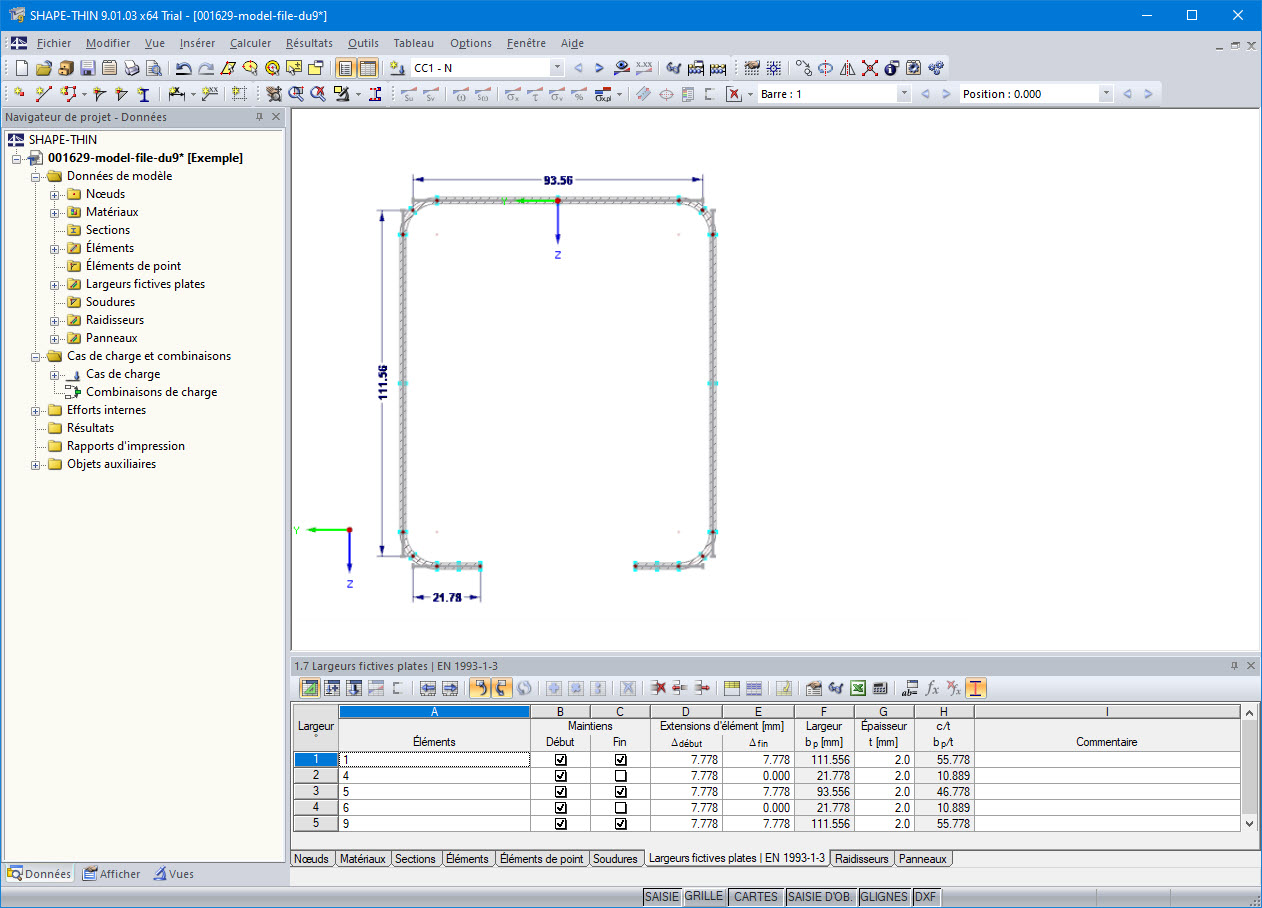The image size is (1262, 908).
Task: Expand the Efforts internes folder
Action: [x=36, y=410]
